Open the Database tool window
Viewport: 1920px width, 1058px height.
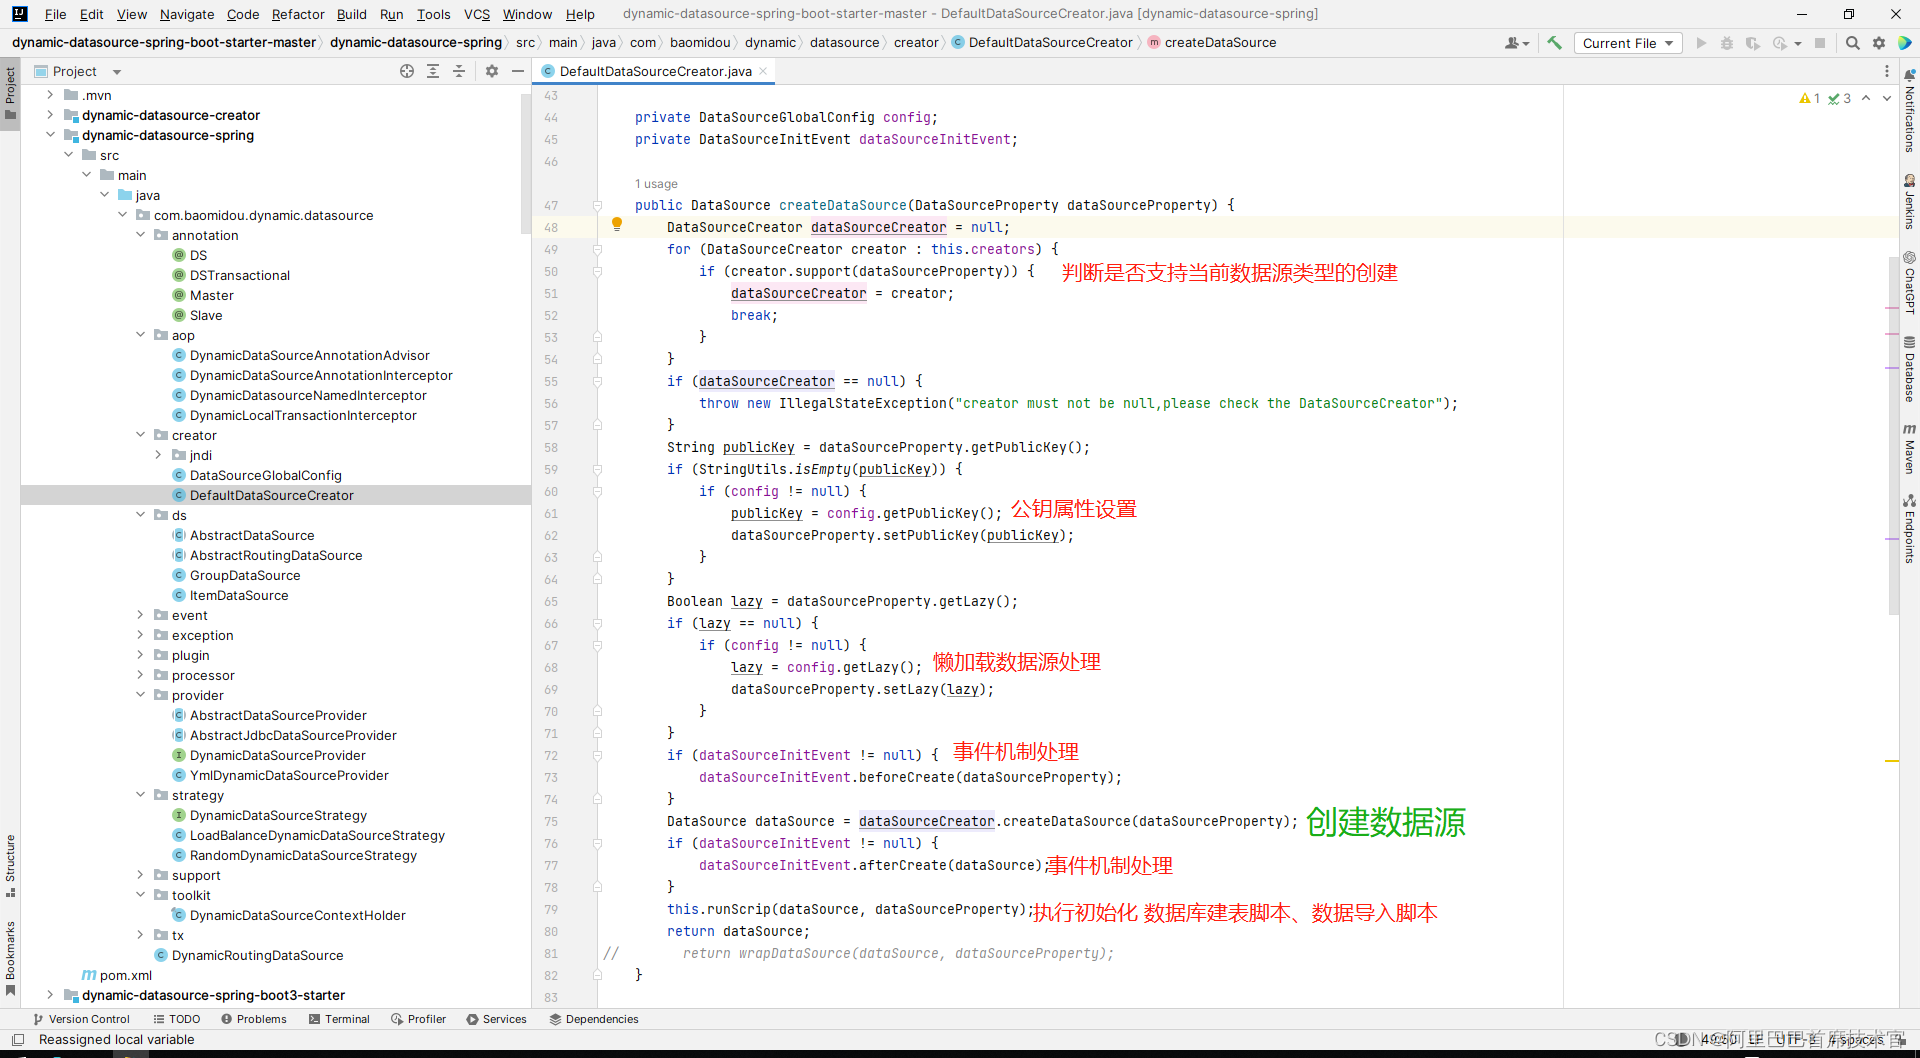[1909, 369]
